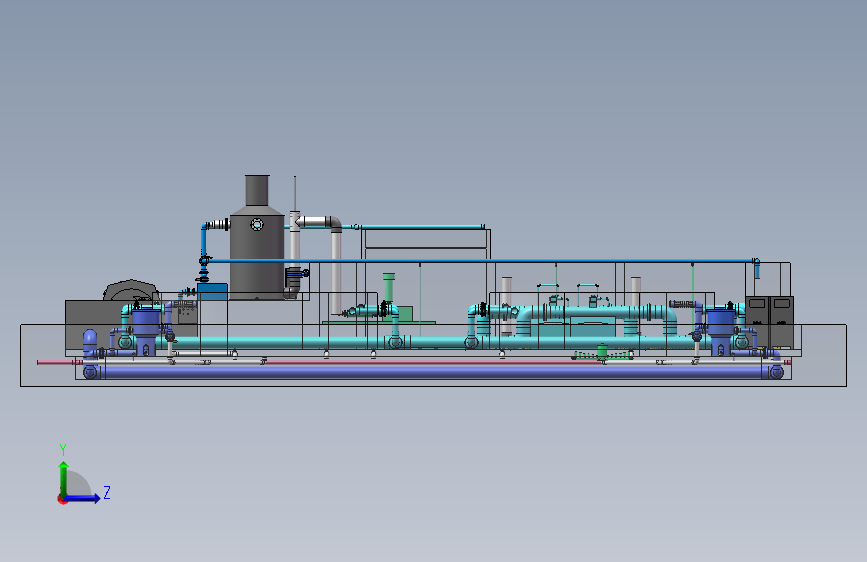Screen dimensions: 867x562
Task: Pick the circular porthole on the tower
Action: tap(257, 225)
